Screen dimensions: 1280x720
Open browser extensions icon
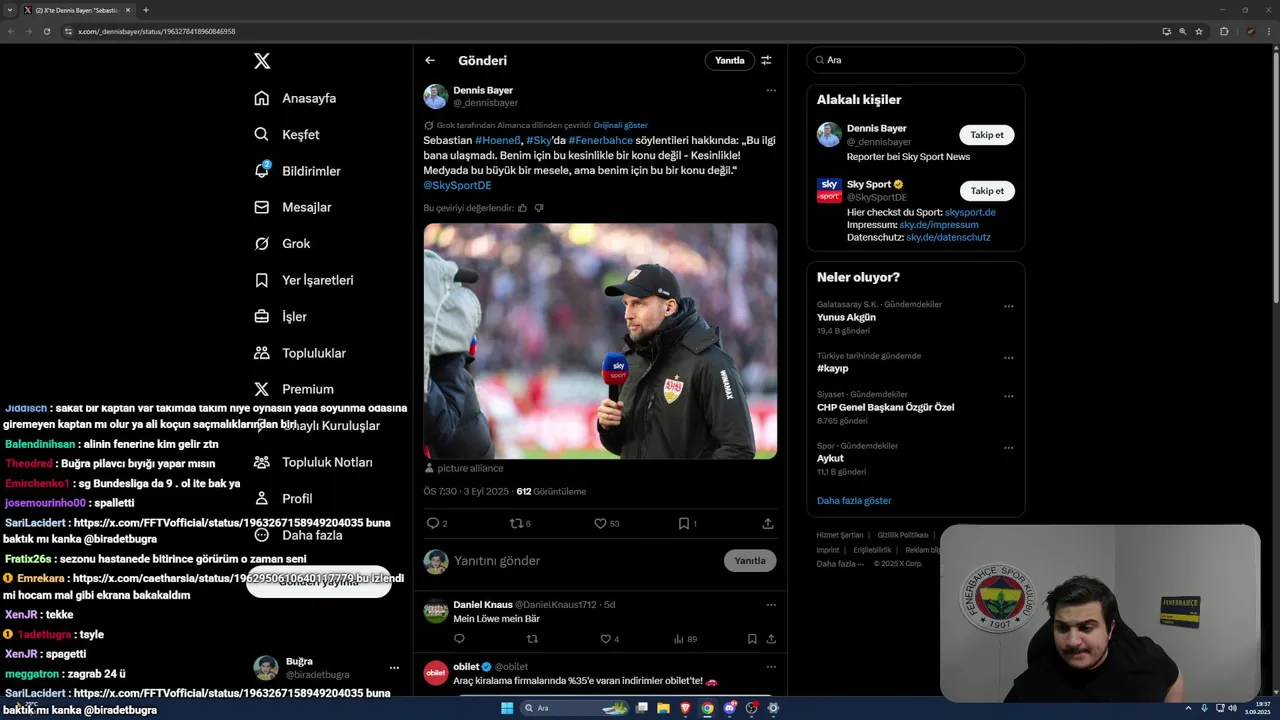[1224, 31]
